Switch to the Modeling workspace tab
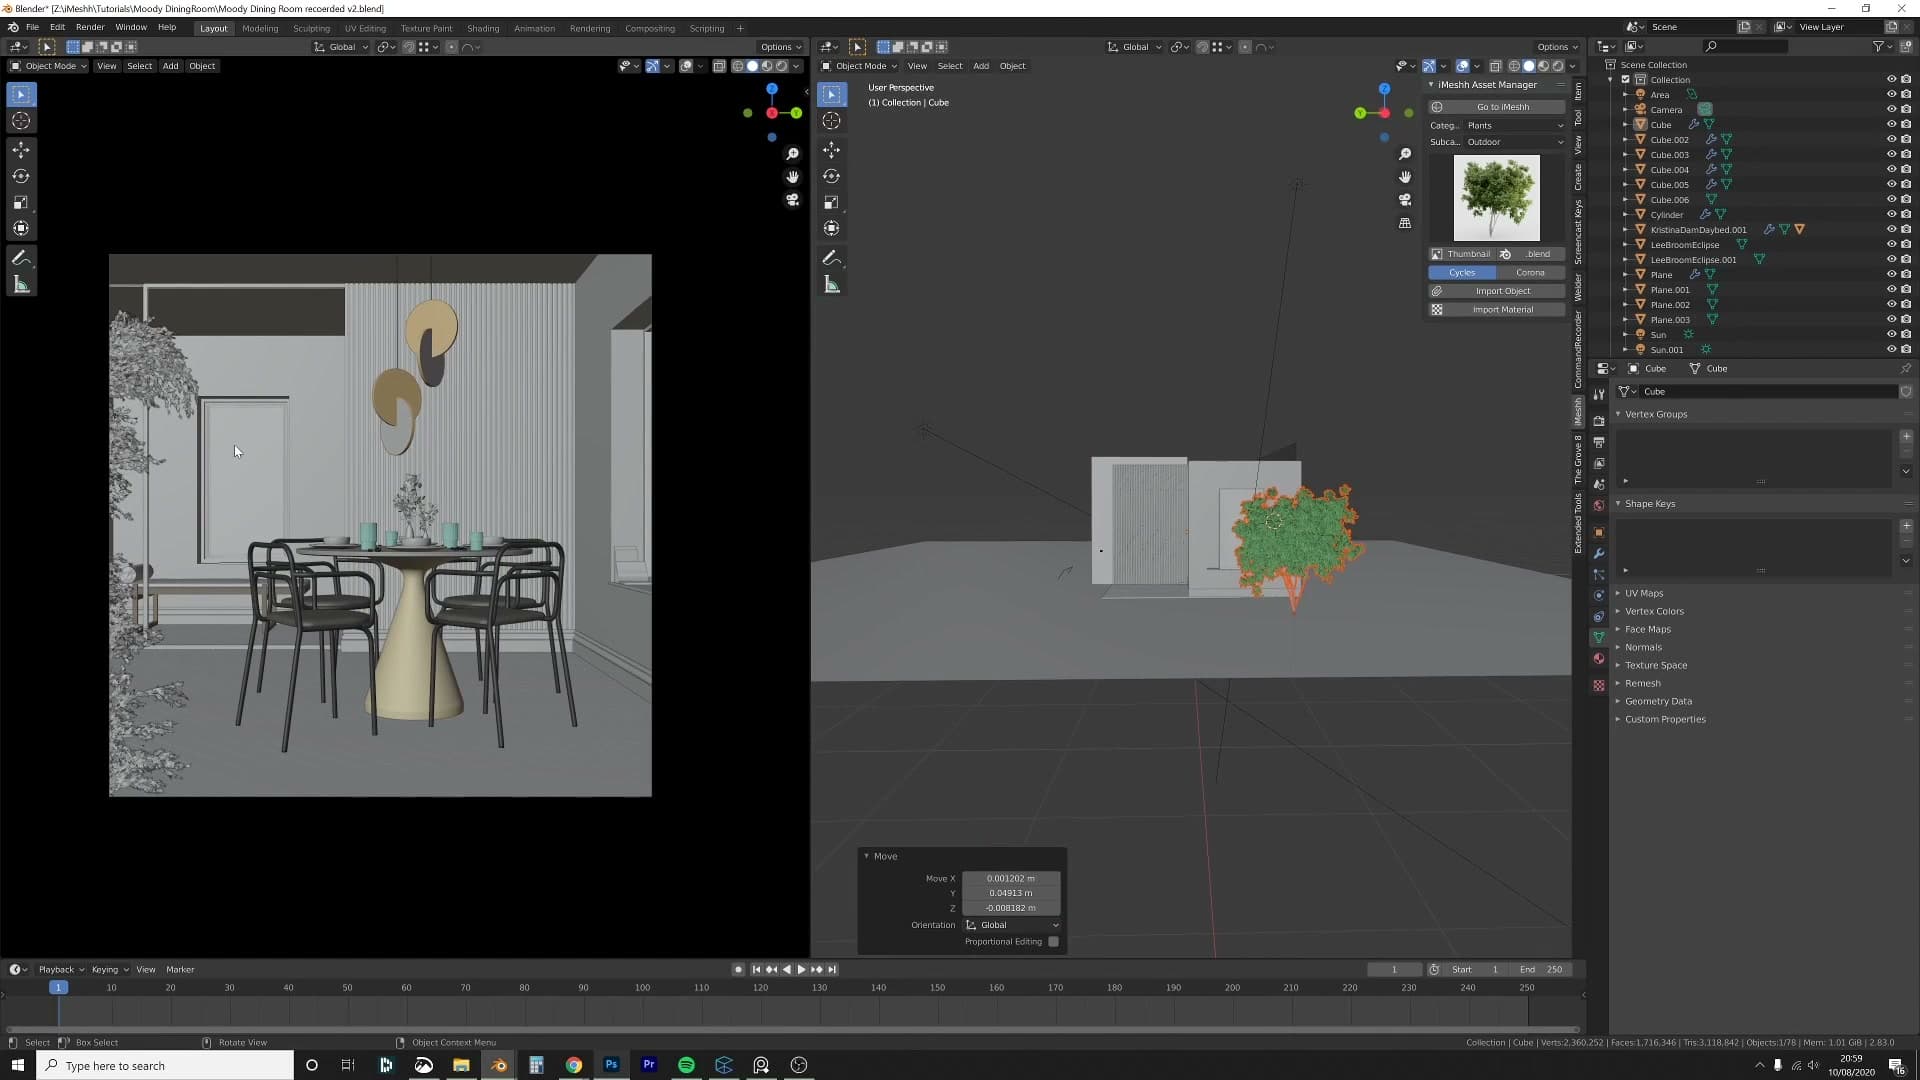1920x1080 pixels. (260, 28)
